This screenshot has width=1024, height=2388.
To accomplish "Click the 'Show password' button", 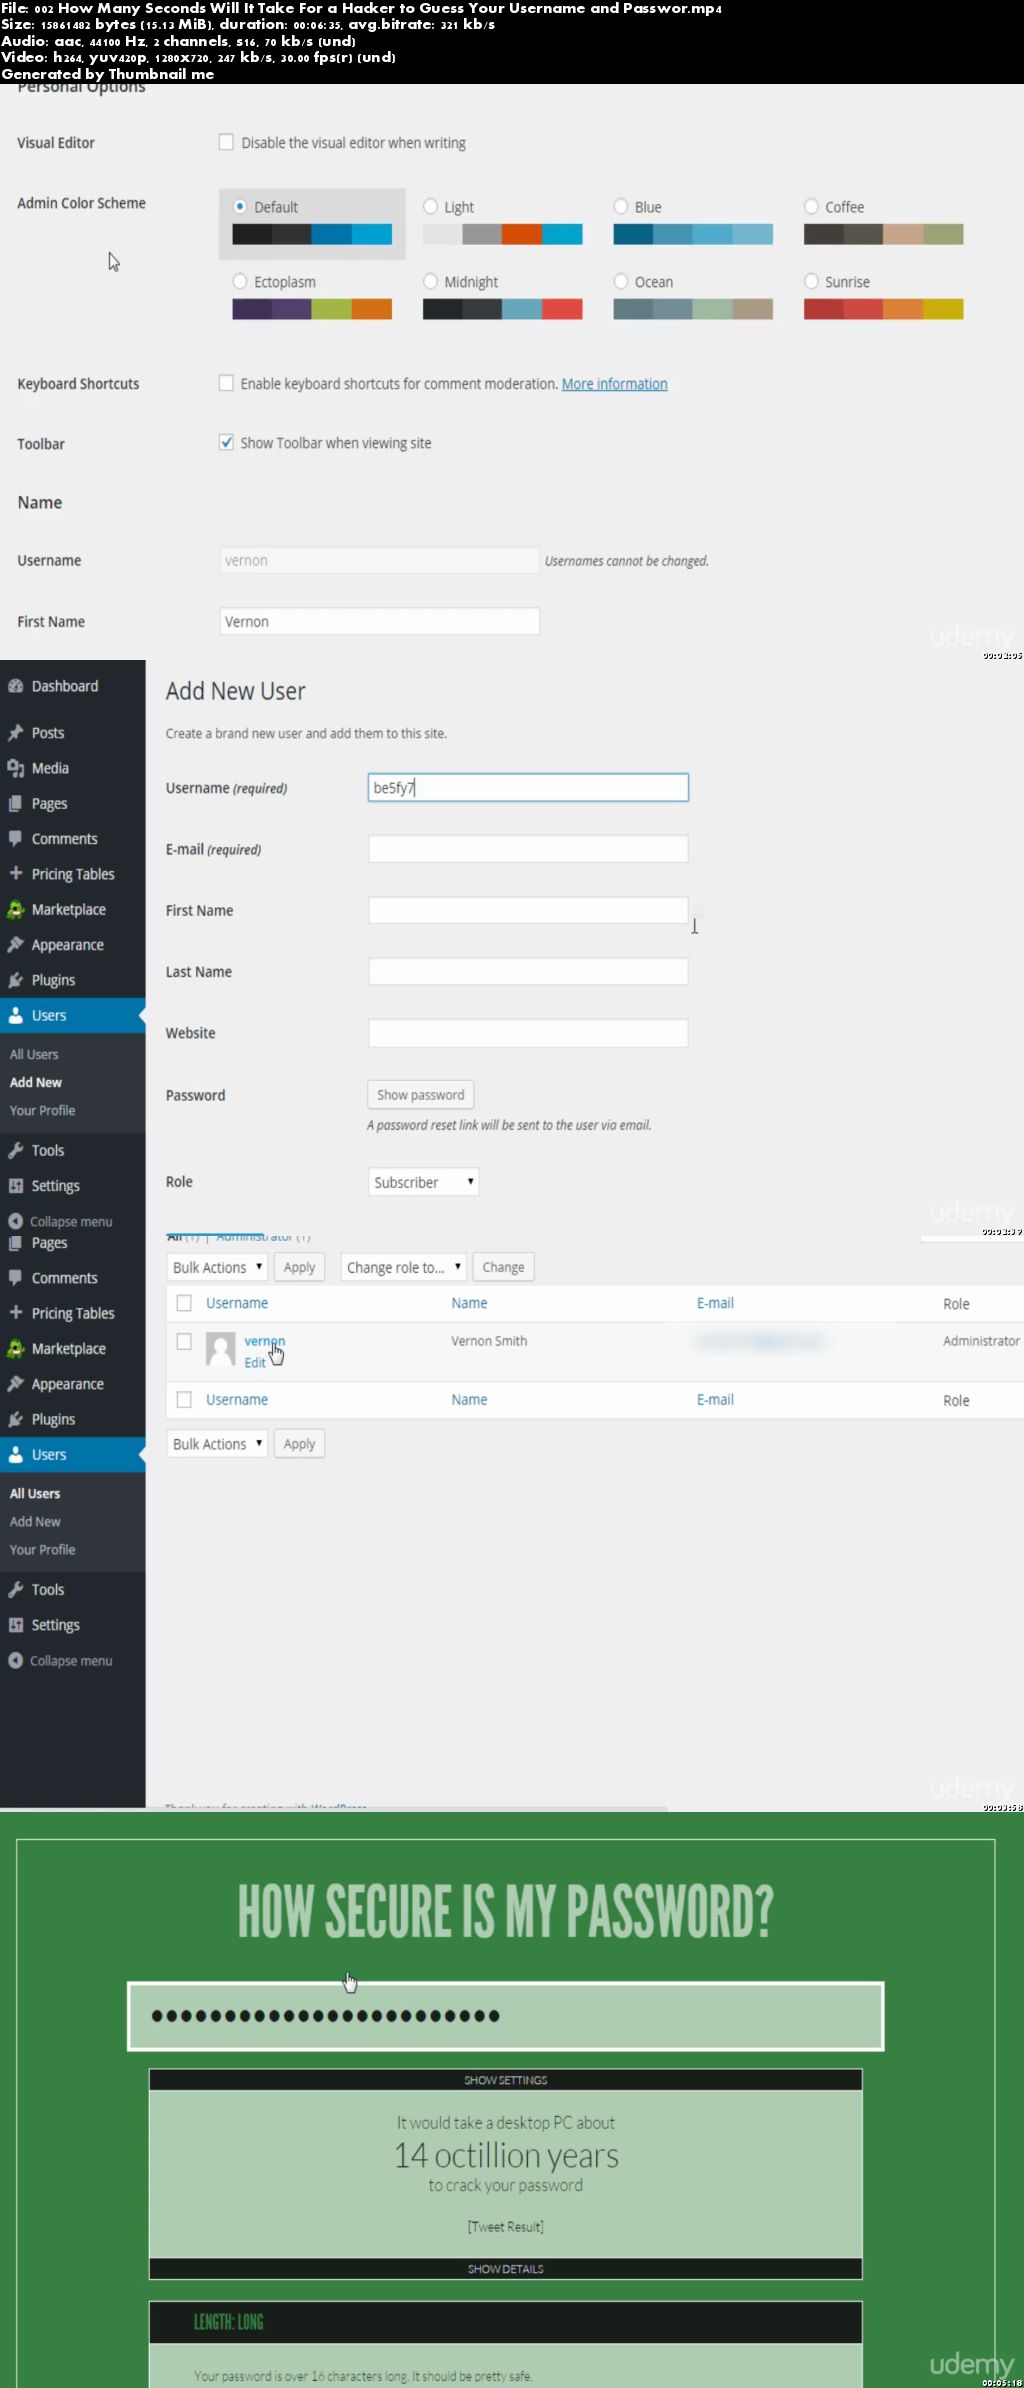I will pyautogui.click(x=420, y=1095).
